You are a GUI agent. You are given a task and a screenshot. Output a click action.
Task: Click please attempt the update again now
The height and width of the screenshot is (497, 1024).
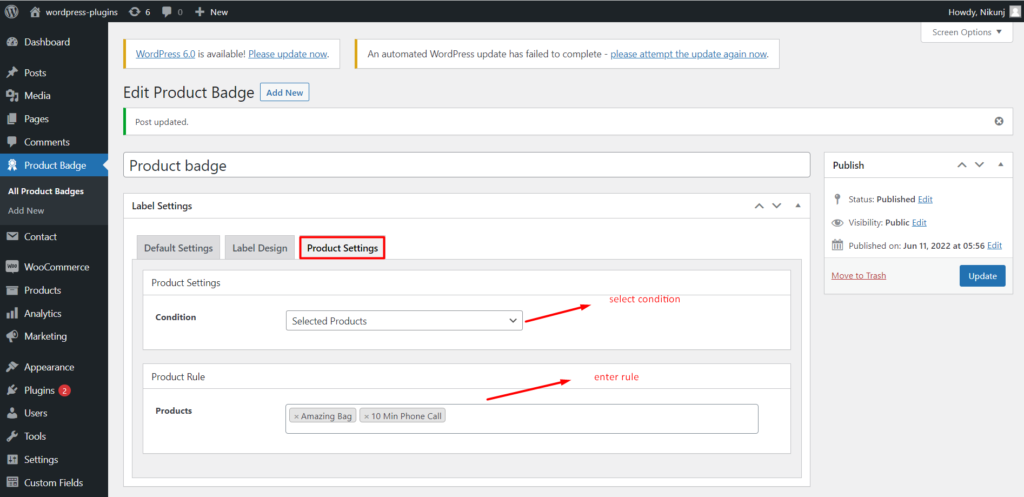tap(688, 54)
